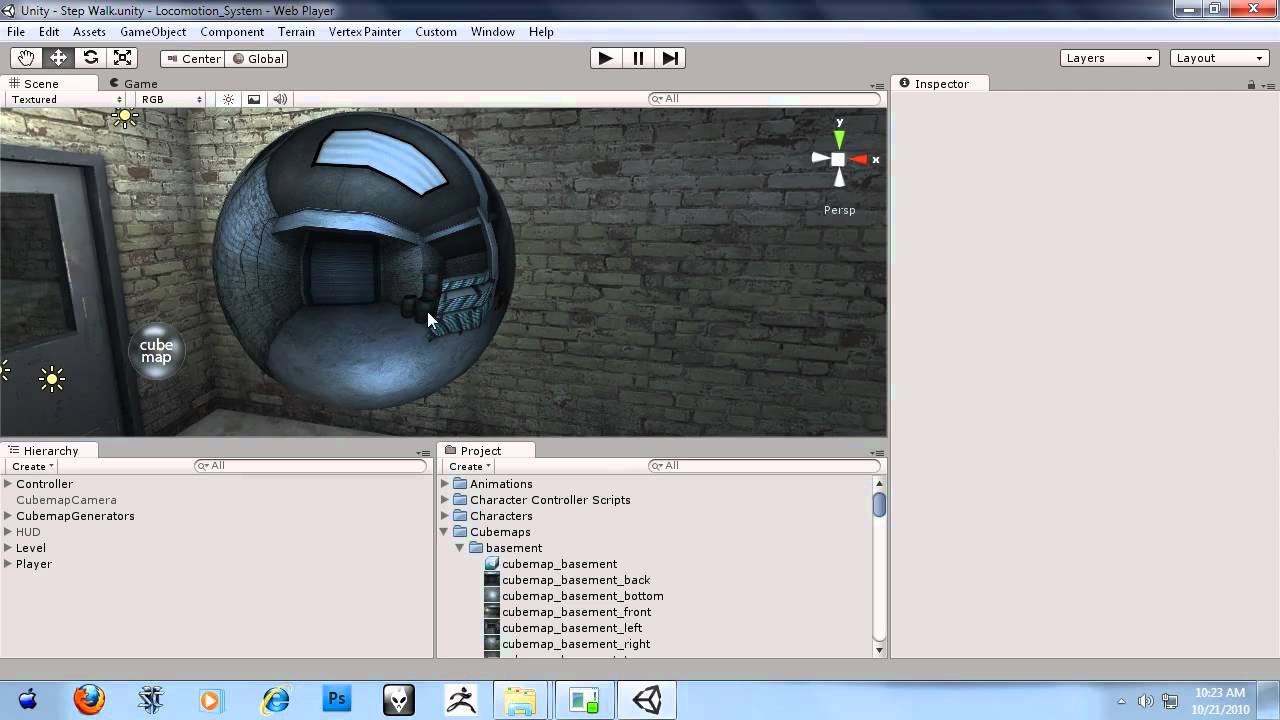Open the Textured draw mode dropdown
The height and width of the screenshot is (720, 1280).
66,99
